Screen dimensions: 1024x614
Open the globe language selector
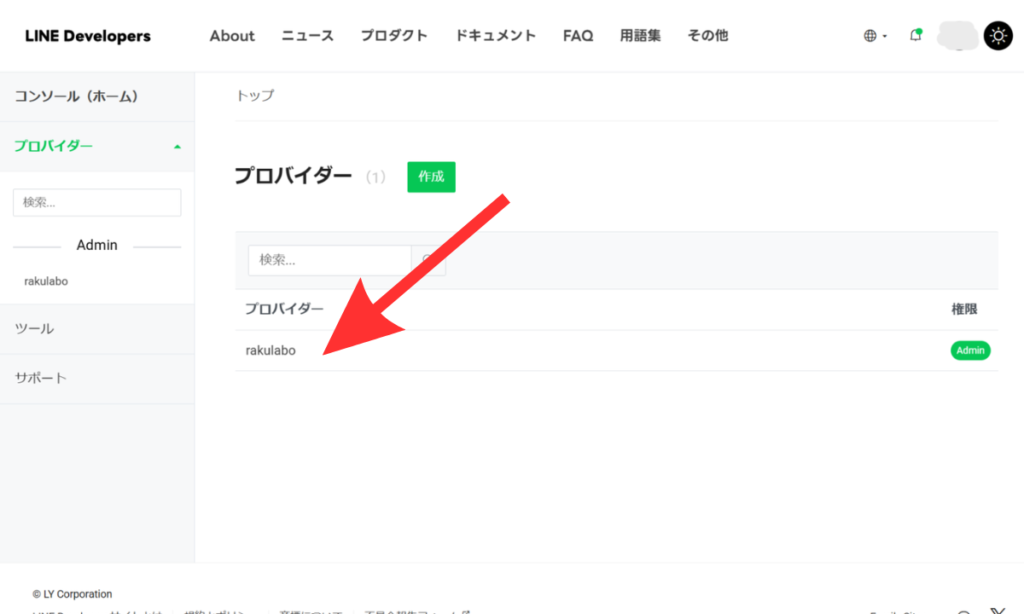tap(875, 36)
